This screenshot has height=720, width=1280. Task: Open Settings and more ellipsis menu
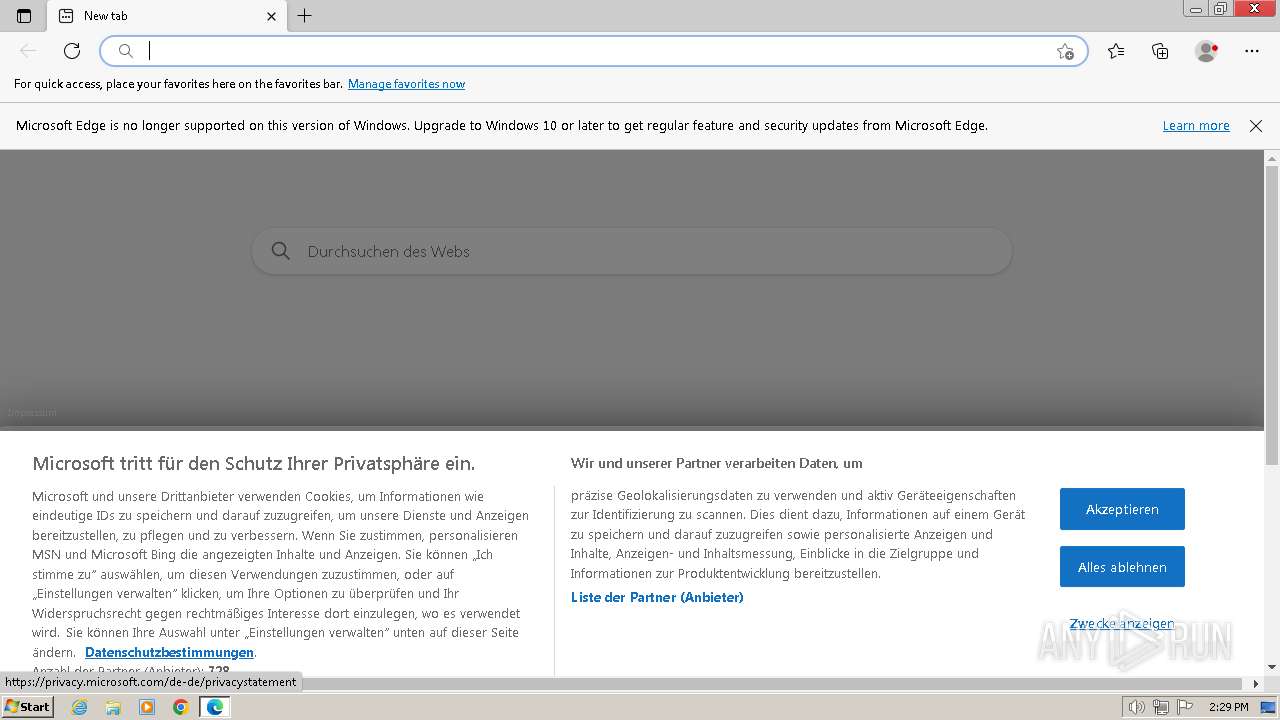click(x=1252, y=51)
